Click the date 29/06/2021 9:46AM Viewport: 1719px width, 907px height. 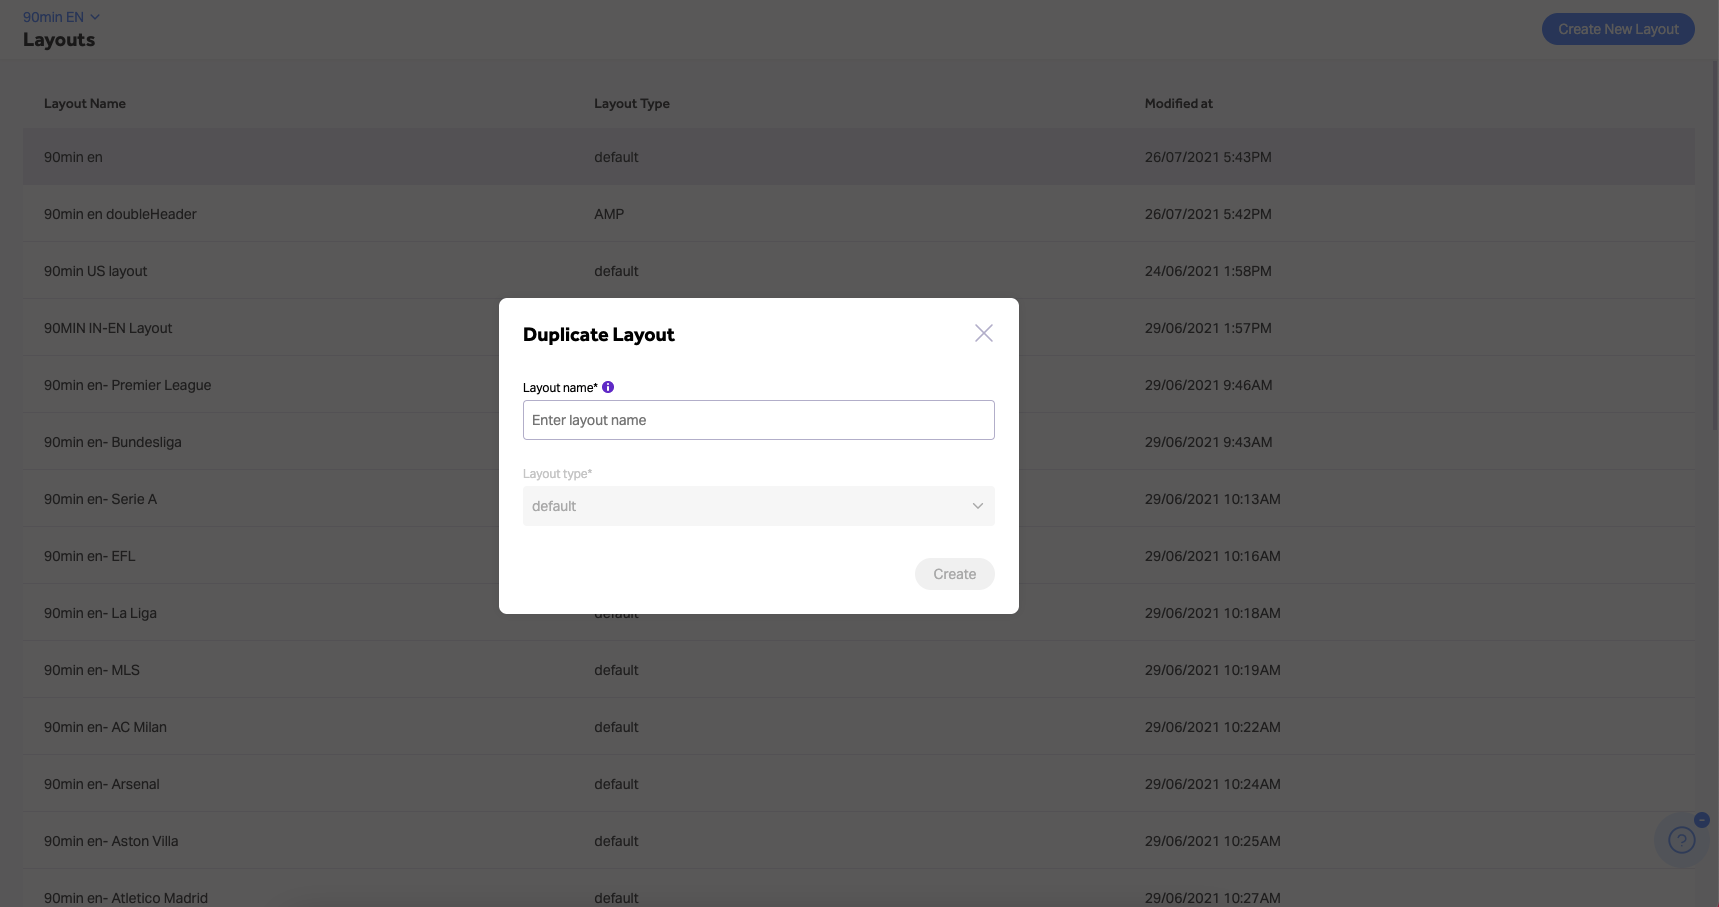point(1209,385)
